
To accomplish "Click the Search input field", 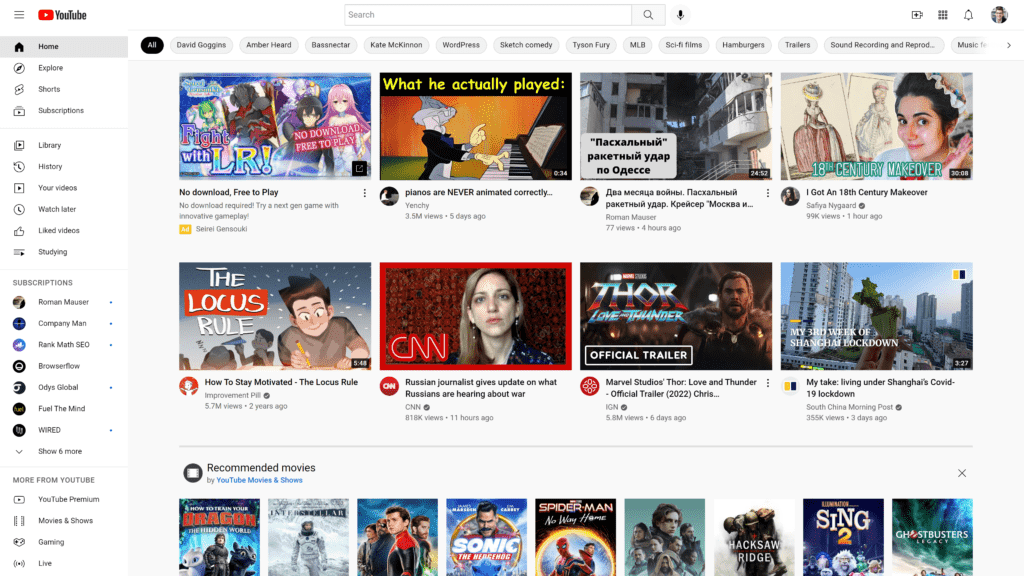I will tap(488, 14).
